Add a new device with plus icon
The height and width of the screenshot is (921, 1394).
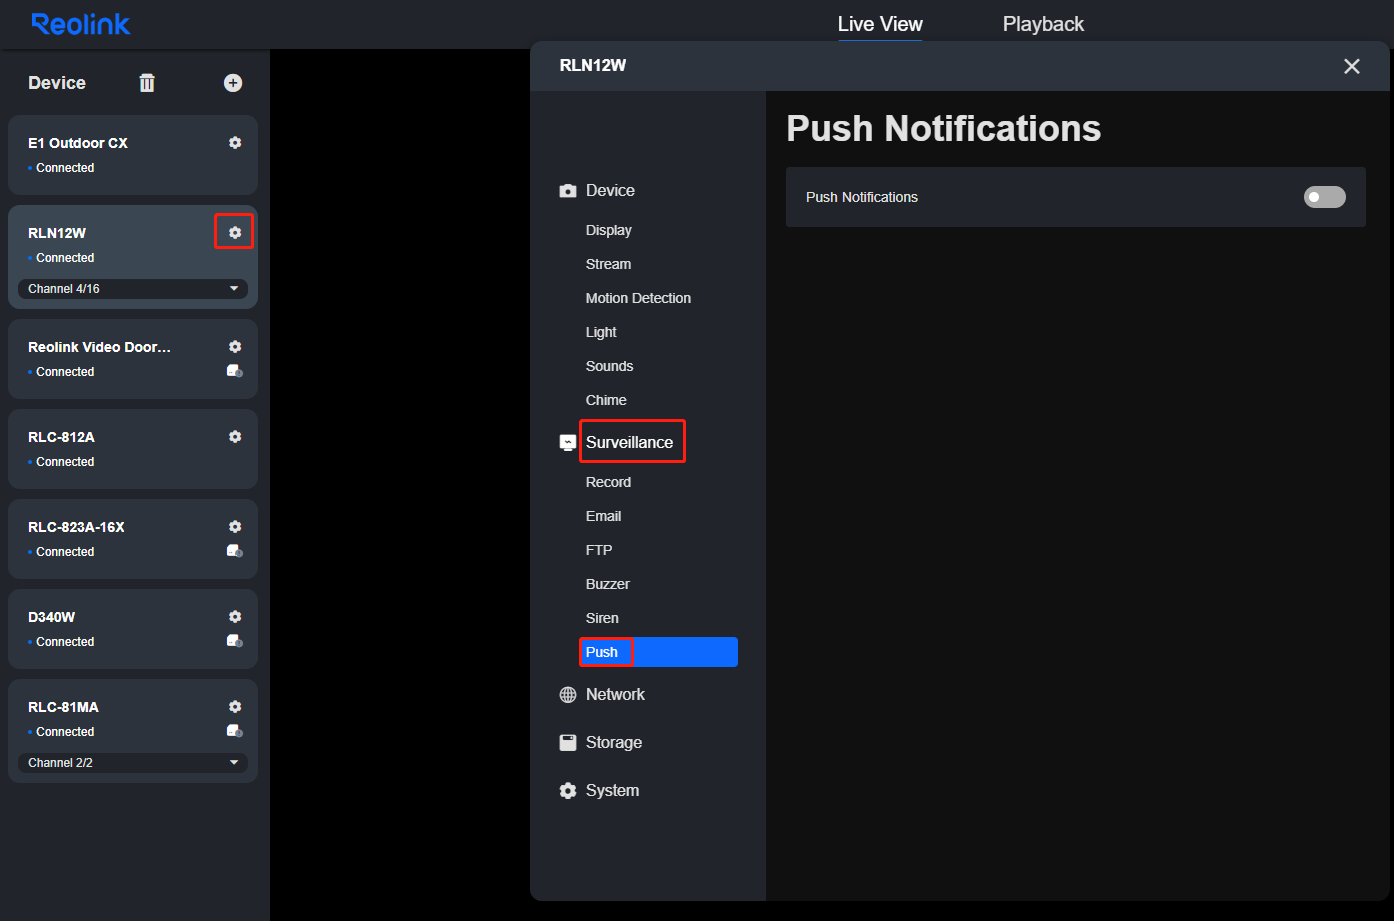tap(233, 83)
